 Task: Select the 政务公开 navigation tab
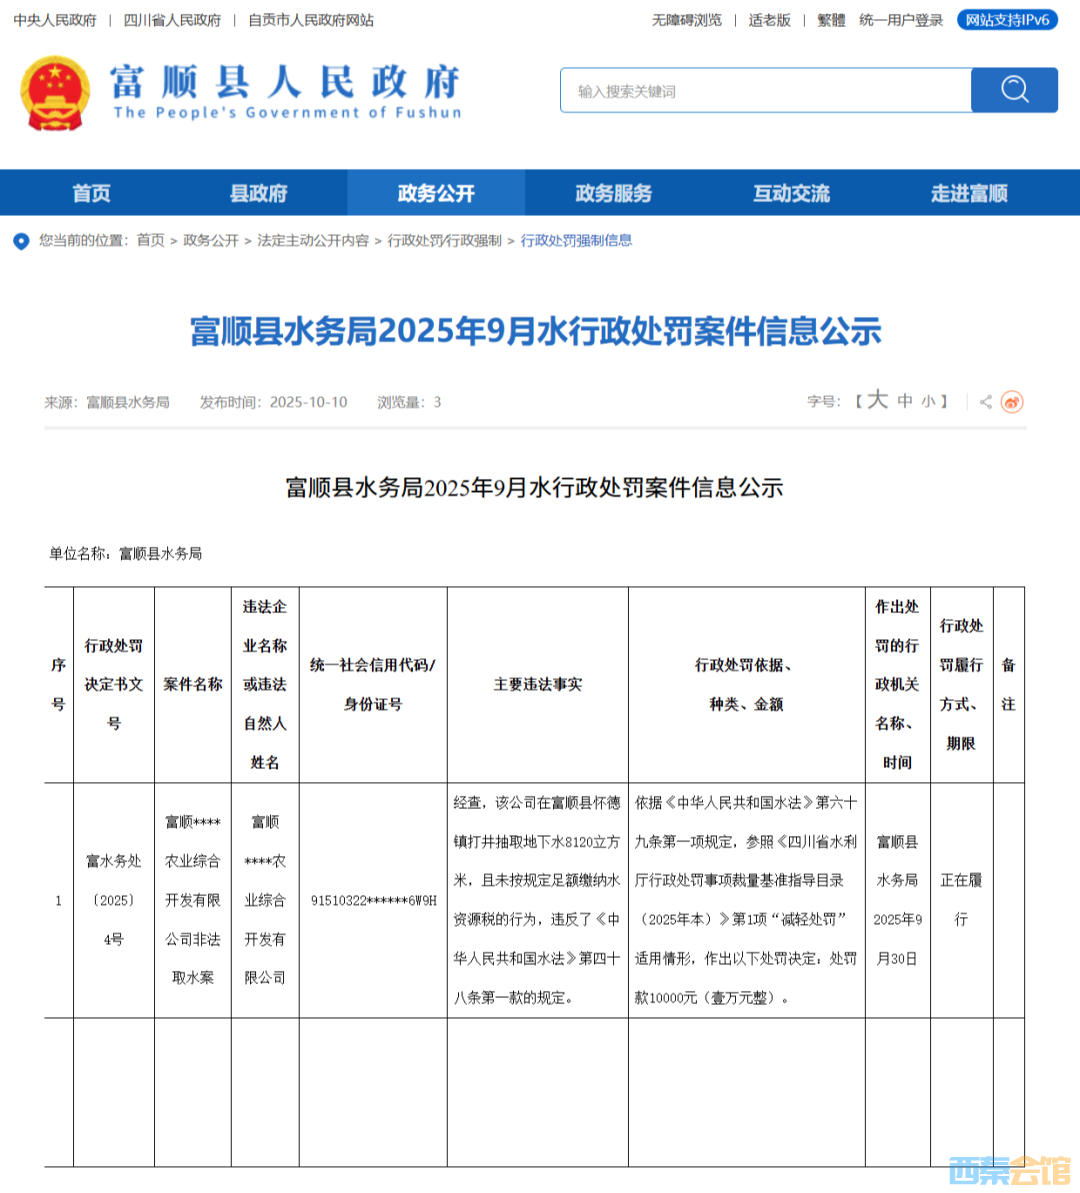(x=436, y=193)
